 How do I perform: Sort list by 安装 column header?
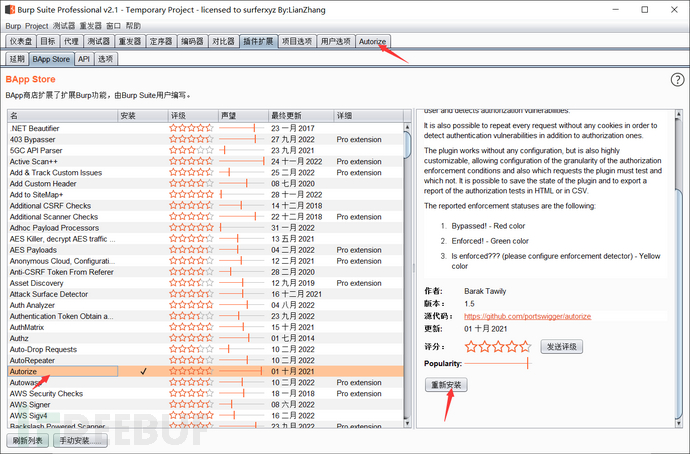tap(143, 116)
